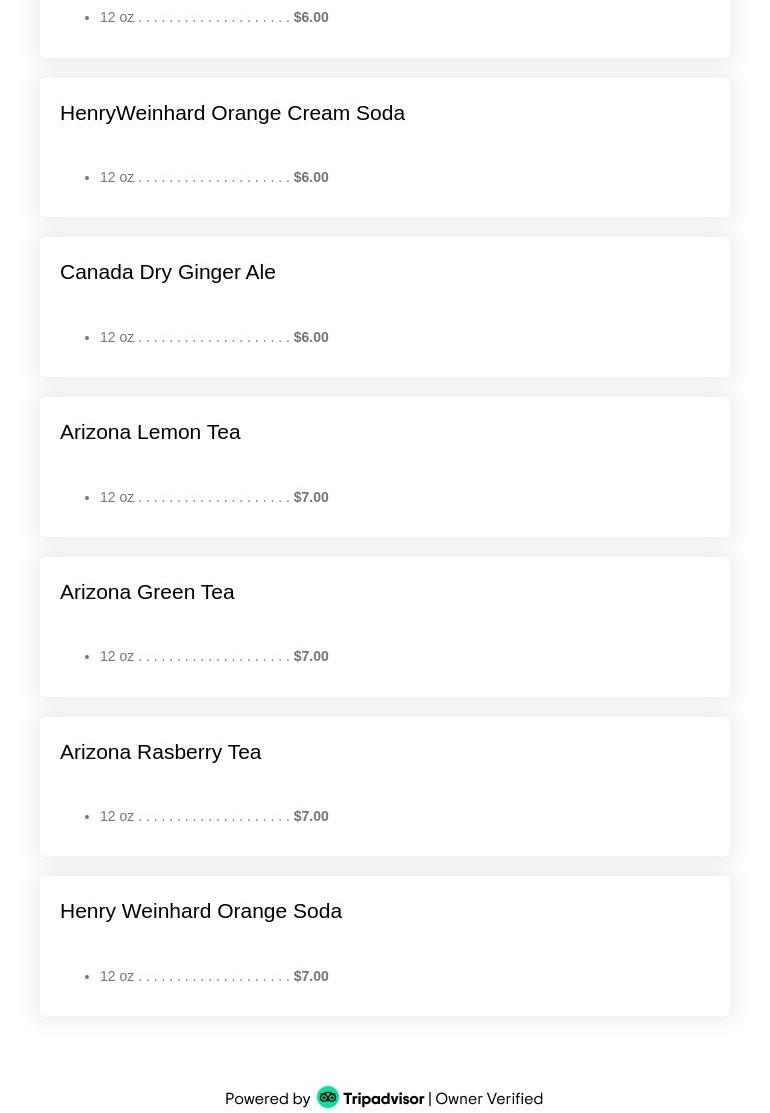
Task: Click the $6.00 price under Canada Dry Ginger Ale
Action: [x=311, y=337]
